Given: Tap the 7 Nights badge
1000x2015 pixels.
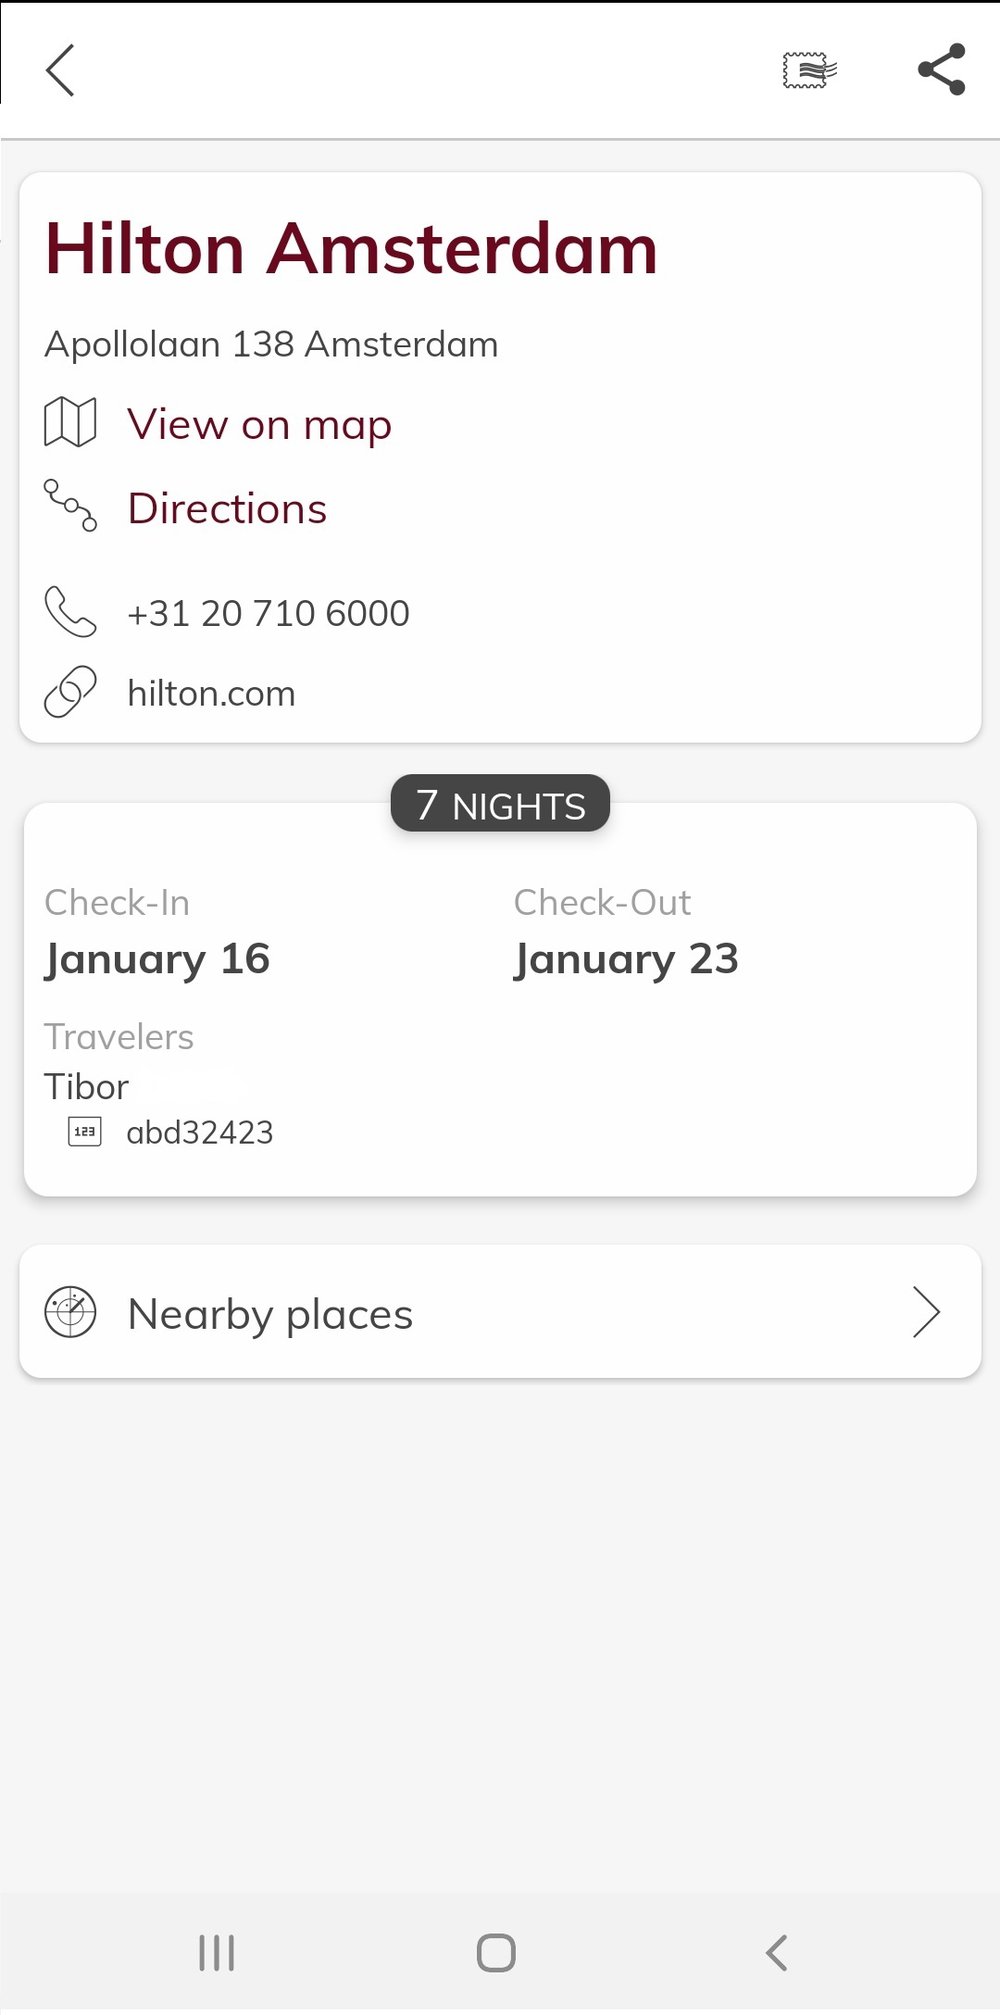Looking at the screenshot, I should click(500, 804).
